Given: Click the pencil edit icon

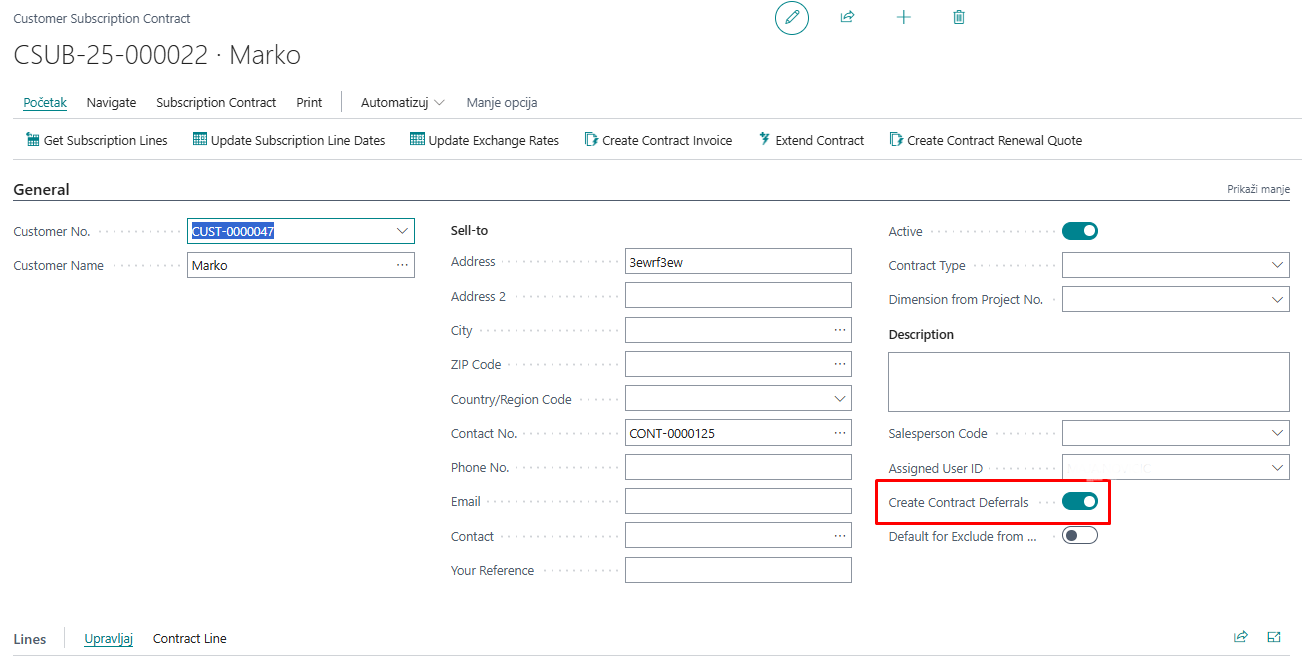Looking at the screenshot, I should click(792, 18).
